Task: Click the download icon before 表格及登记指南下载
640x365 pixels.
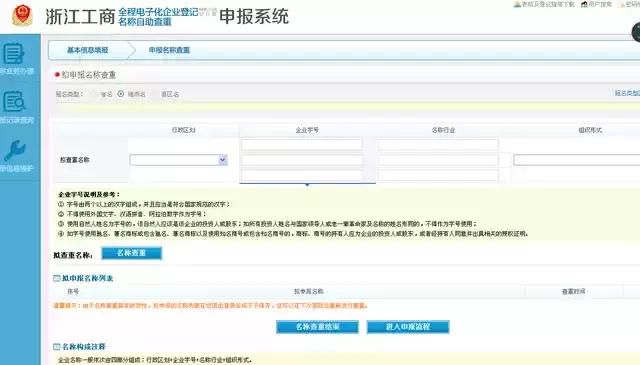Action: coord(517,4)
